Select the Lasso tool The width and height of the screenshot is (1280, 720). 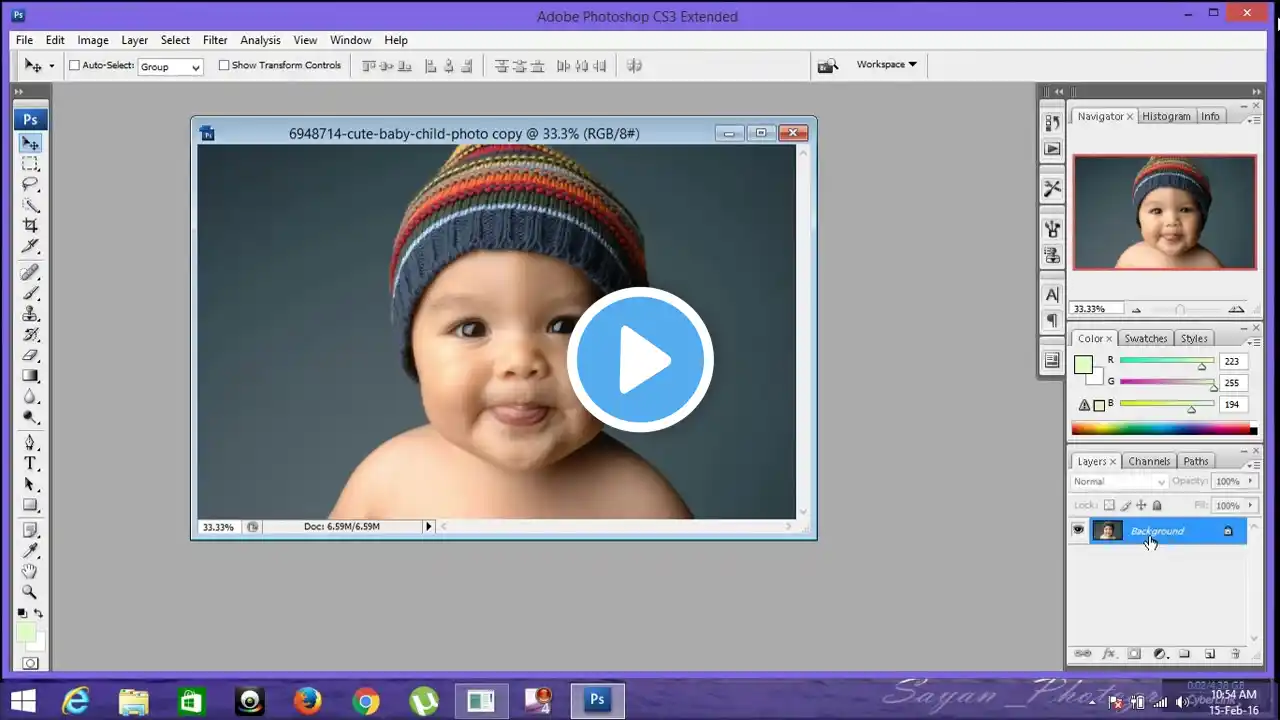pyautogui.click(x=30, y=184)
